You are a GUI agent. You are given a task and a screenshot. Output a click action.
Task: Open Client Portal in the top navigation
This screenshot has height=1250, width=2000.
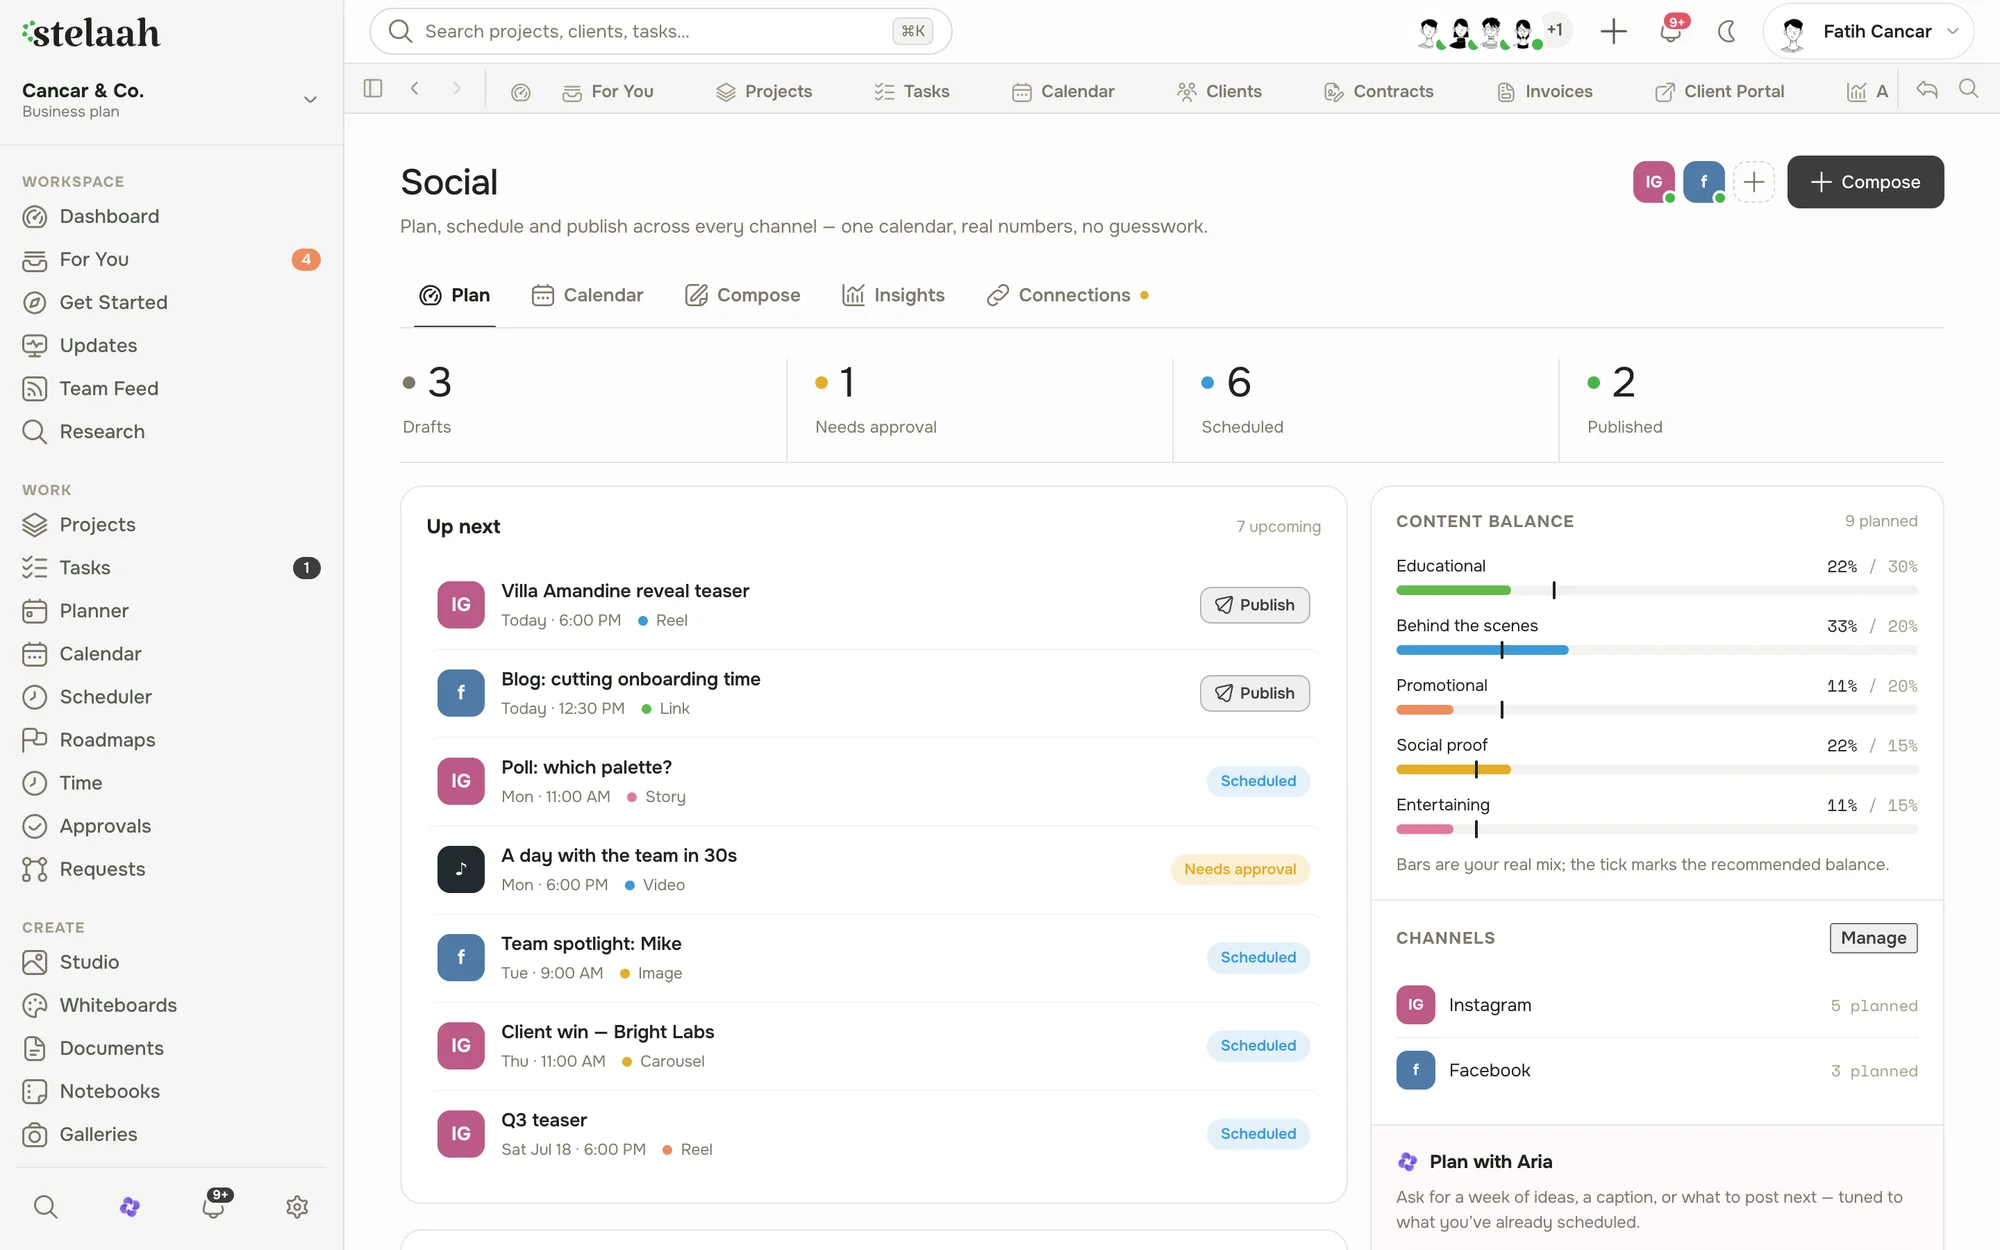point(1720,91)
